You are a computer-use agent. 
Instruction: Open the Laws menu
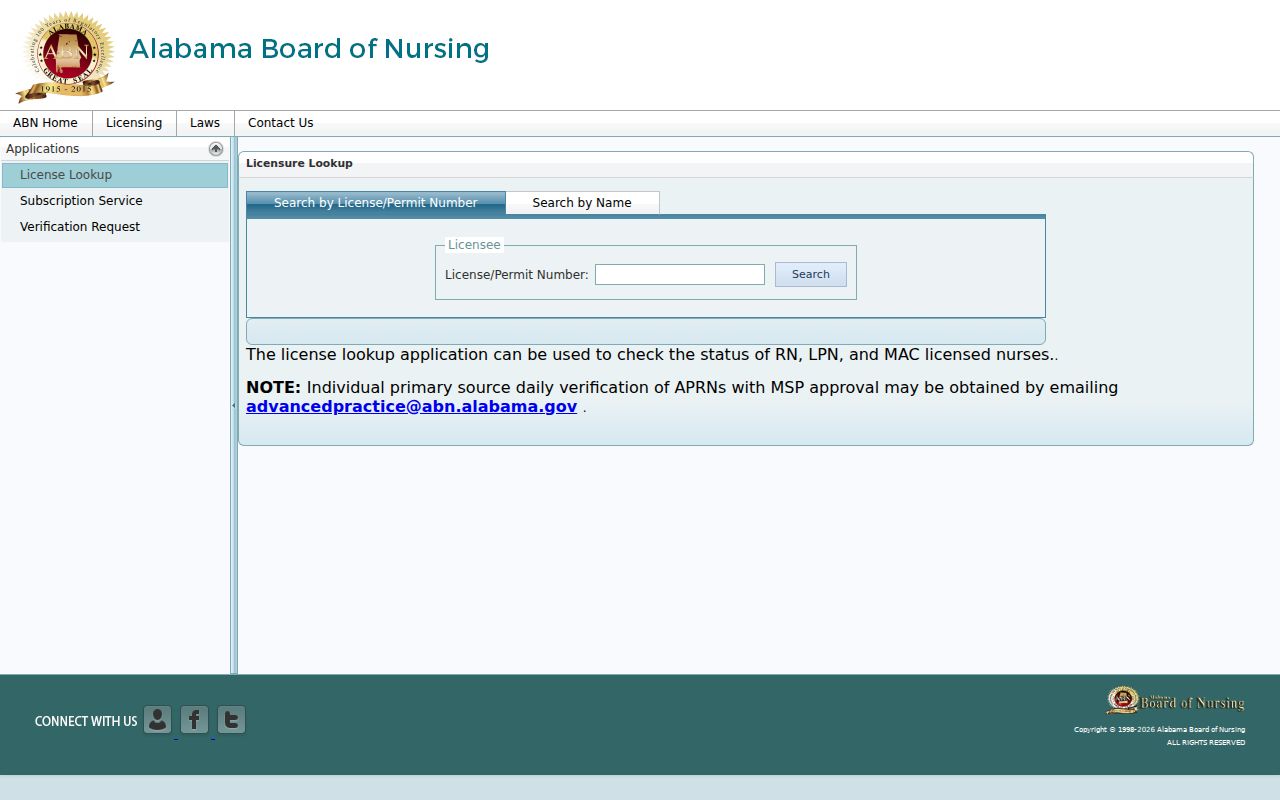[205, 123]
